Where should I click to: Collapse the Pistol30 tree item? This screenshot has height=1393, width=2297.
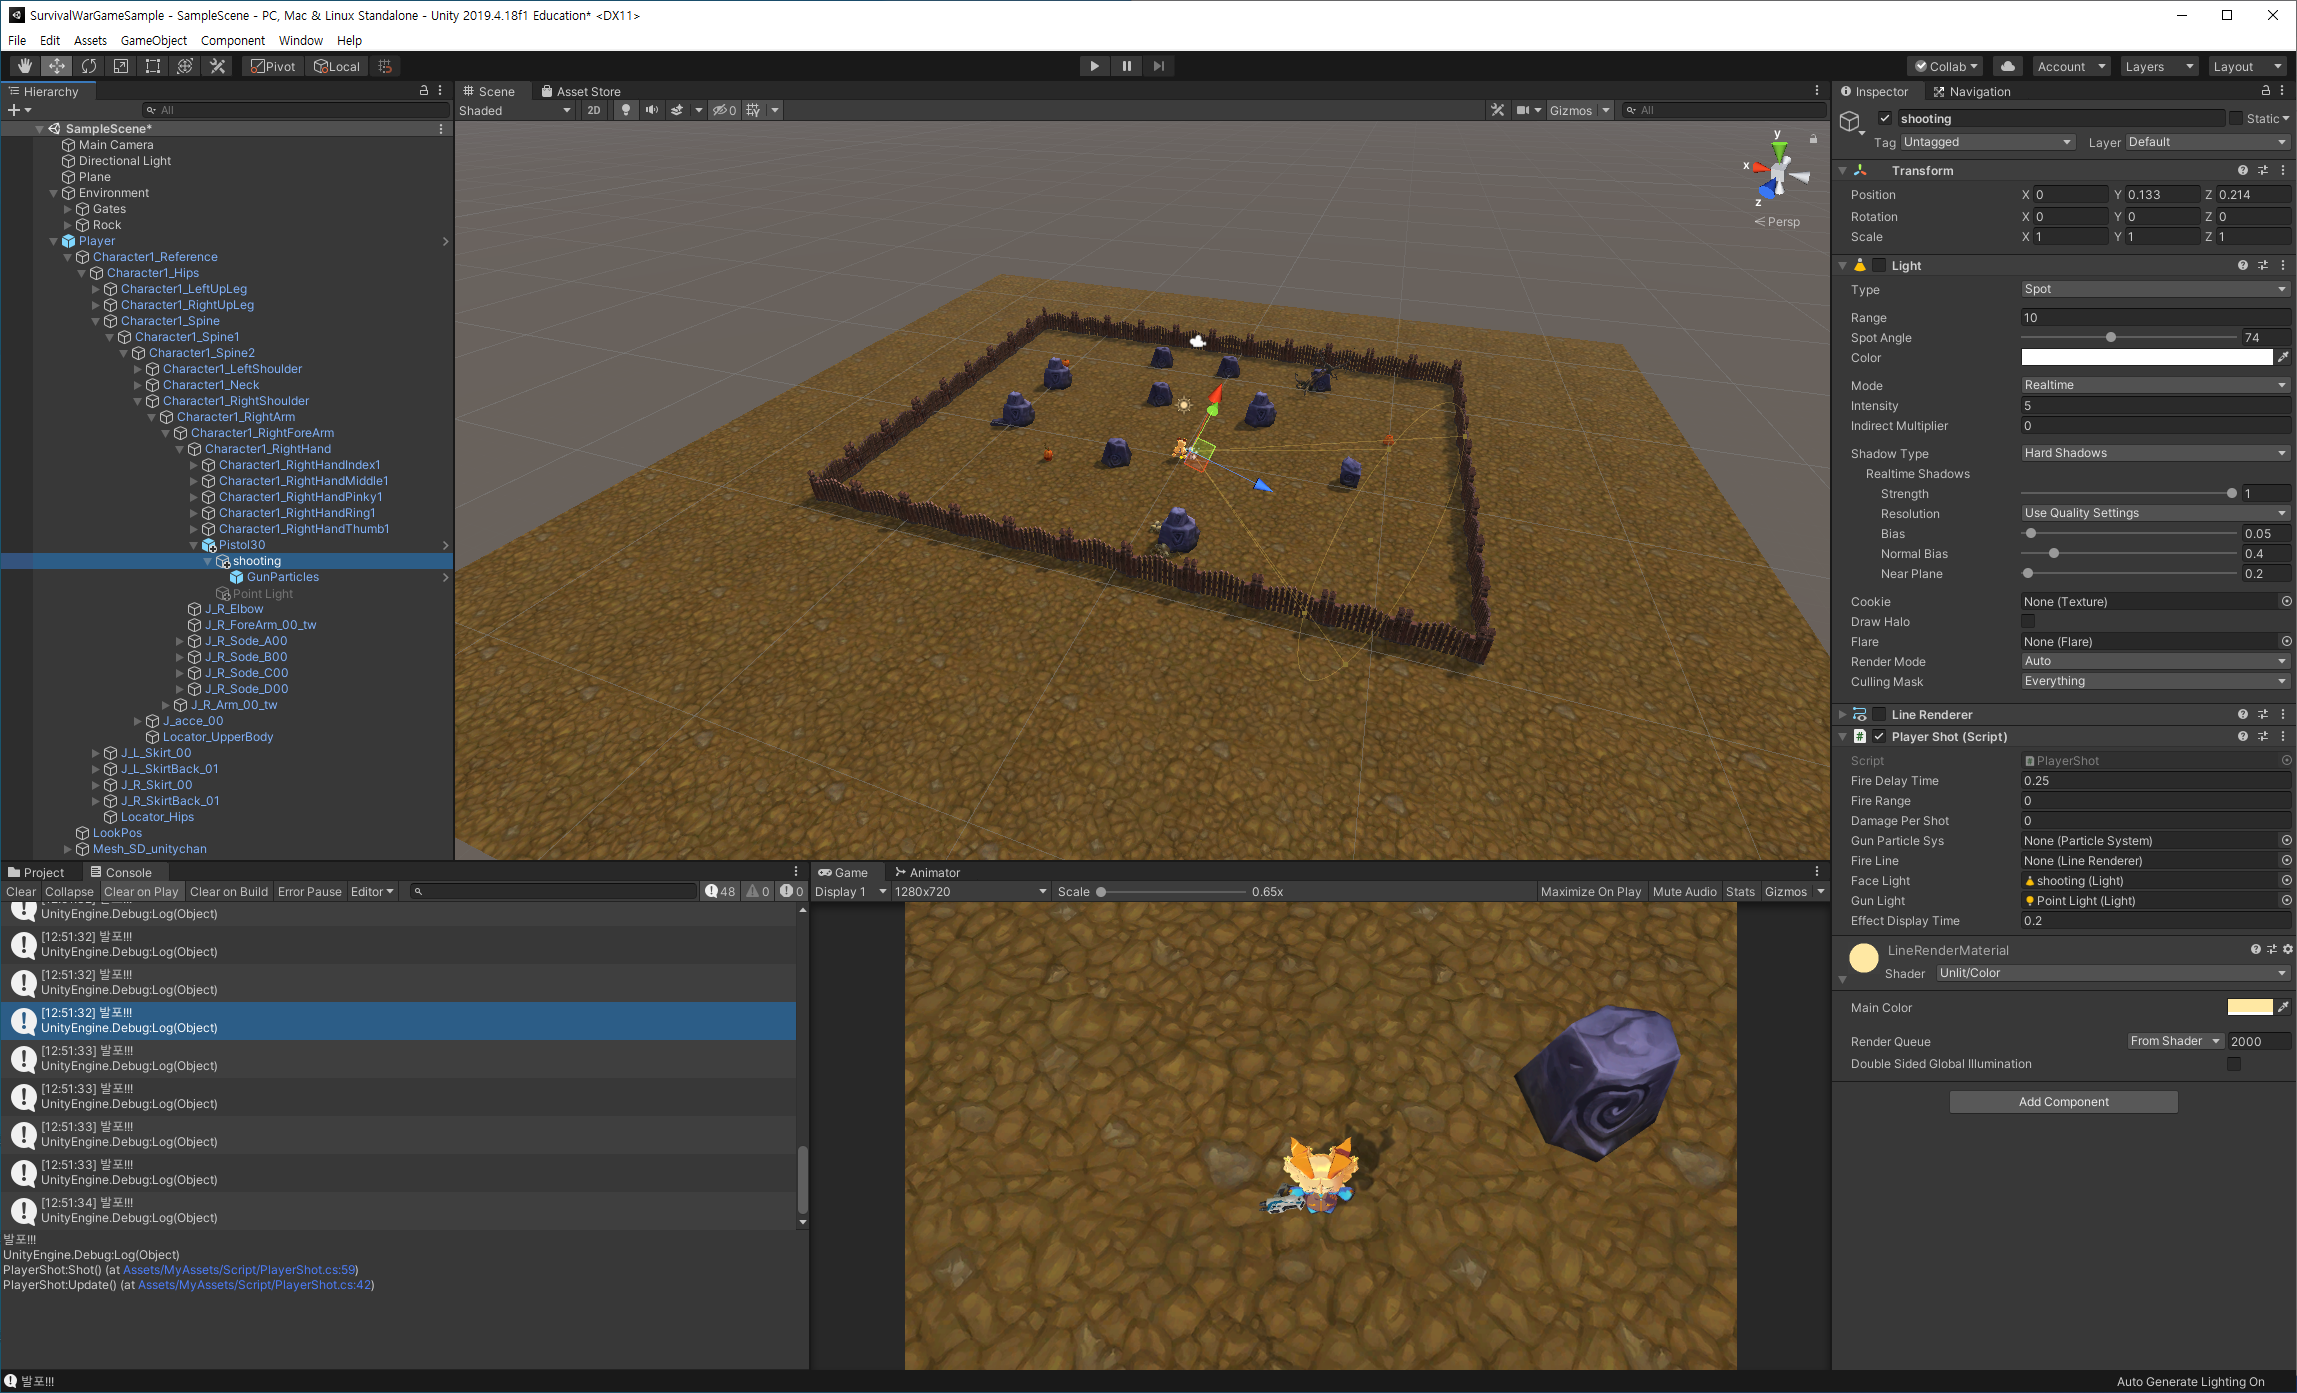pyautogui.click(x=194, y=545)
